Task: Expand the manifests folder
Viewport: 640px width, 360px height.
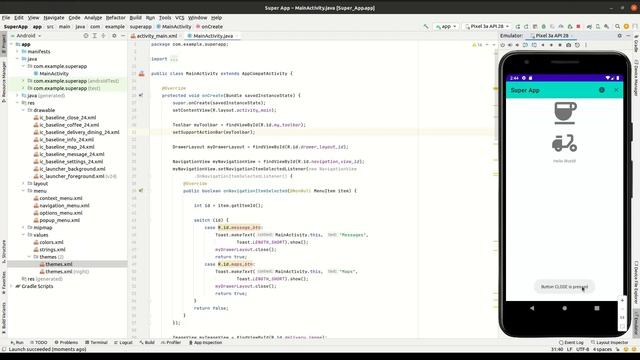Action: [18, 52]
